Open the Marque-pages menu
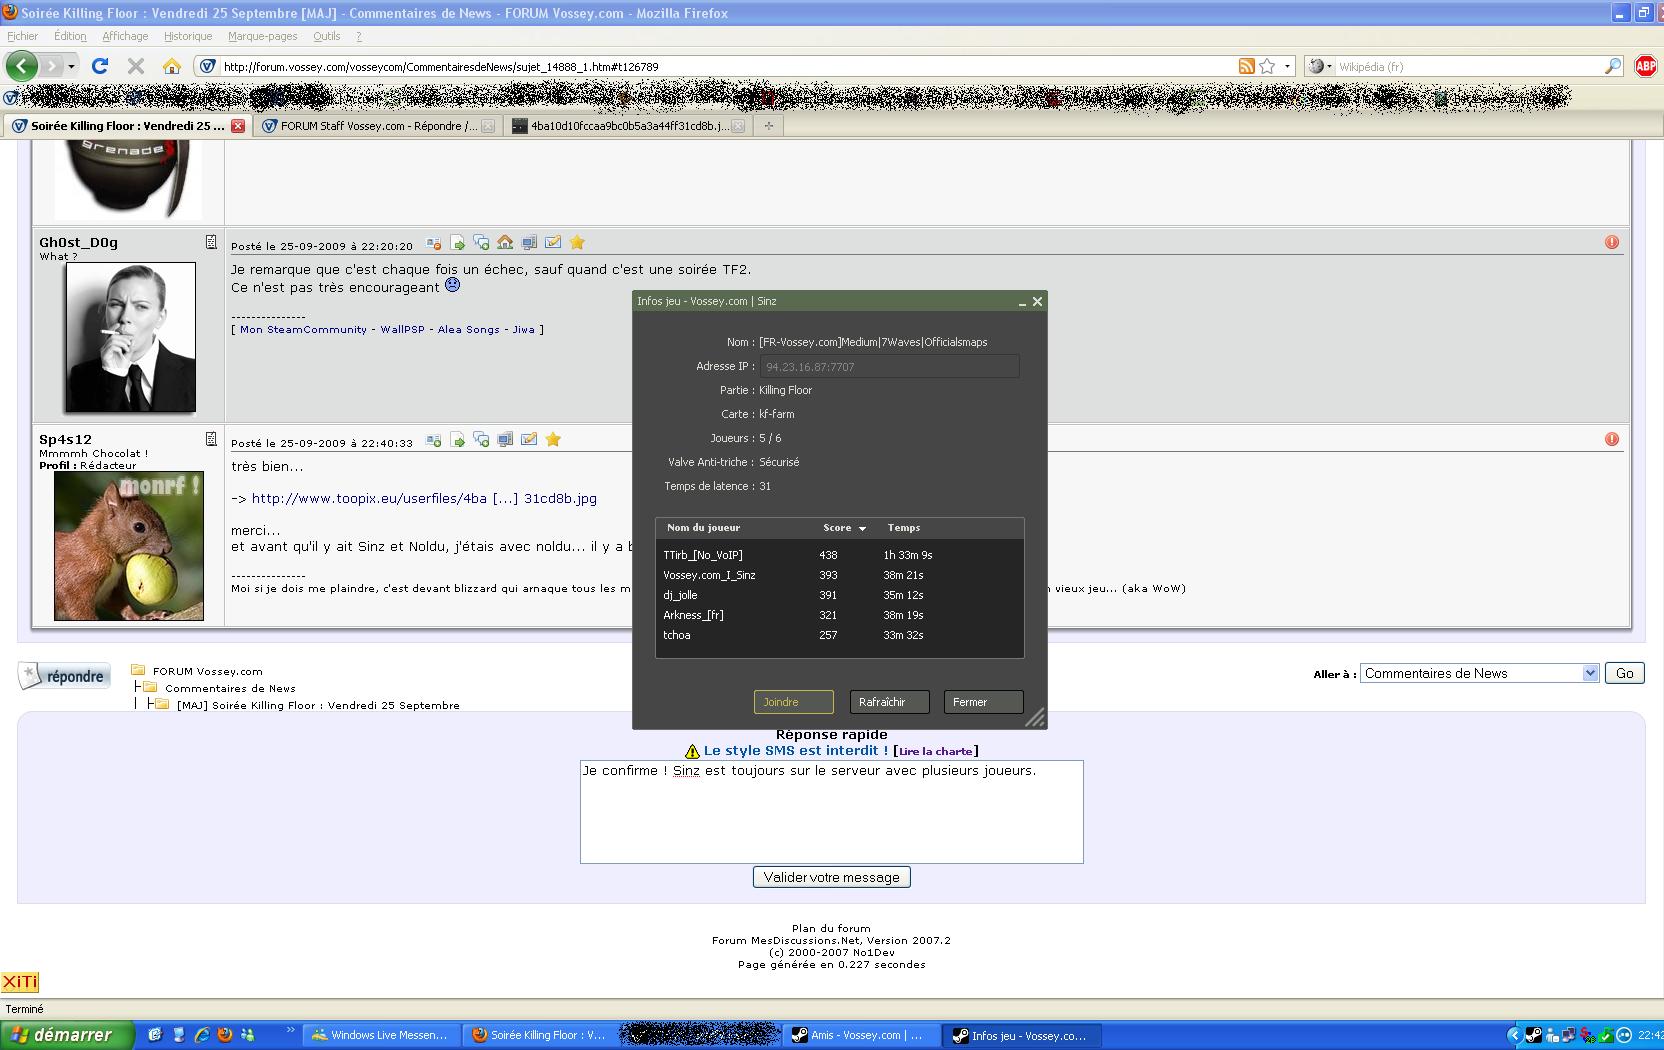 point(262,36)
